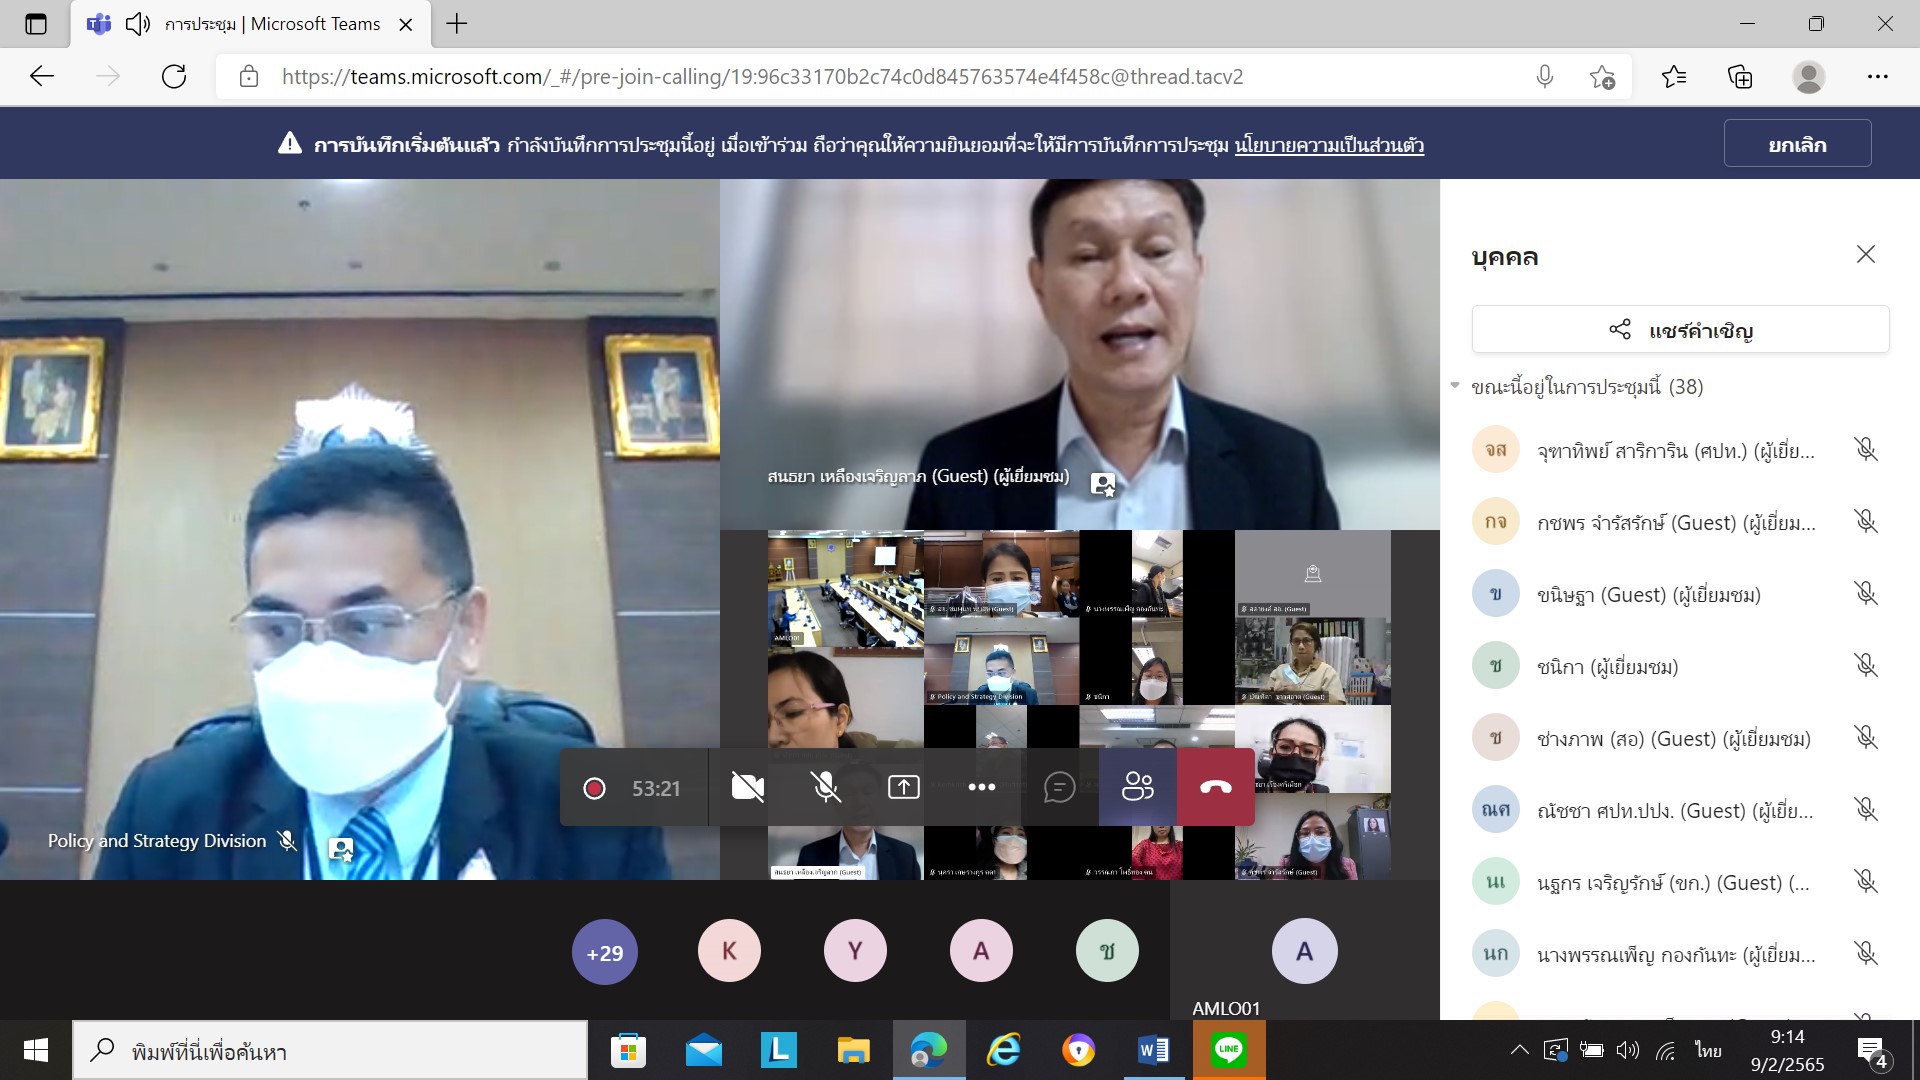This screenshot has height=1080, width=1920.
Task: Click mic icon beside ณัชชา ศปท.ปปง.
Action: click(1865, 810)
